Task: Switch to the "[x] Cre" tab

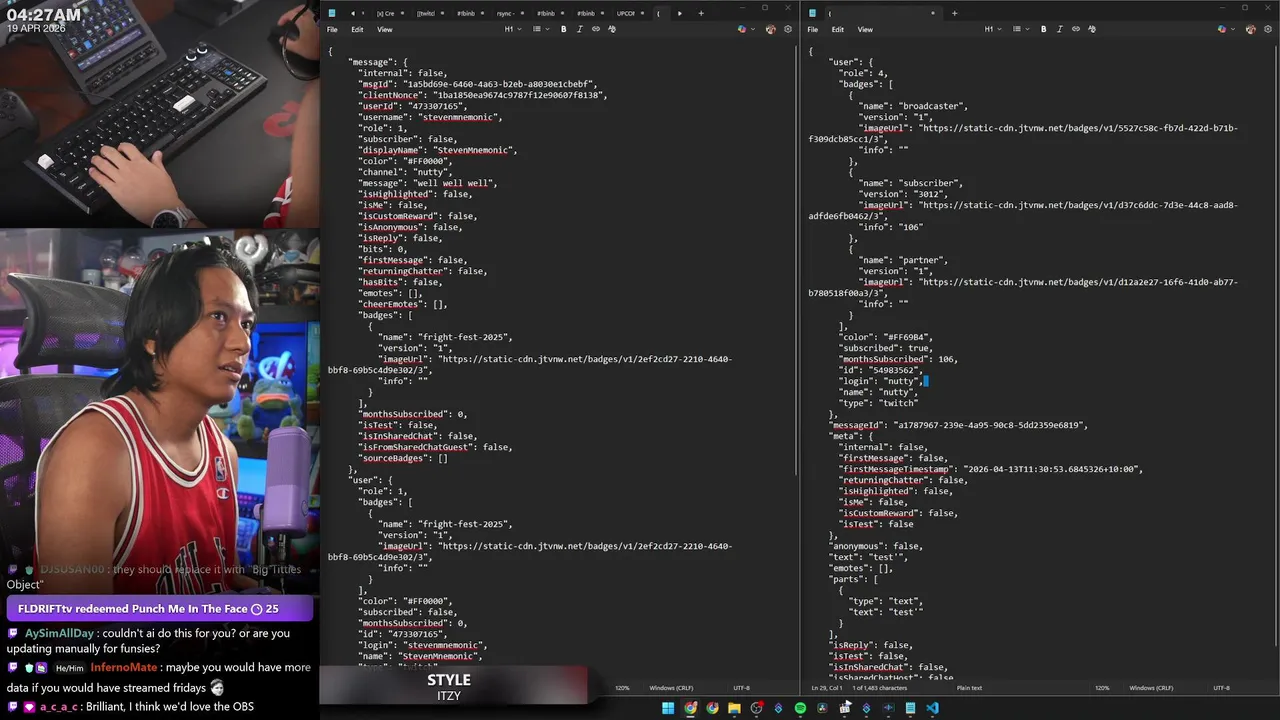Action: [x=385, y=13]
